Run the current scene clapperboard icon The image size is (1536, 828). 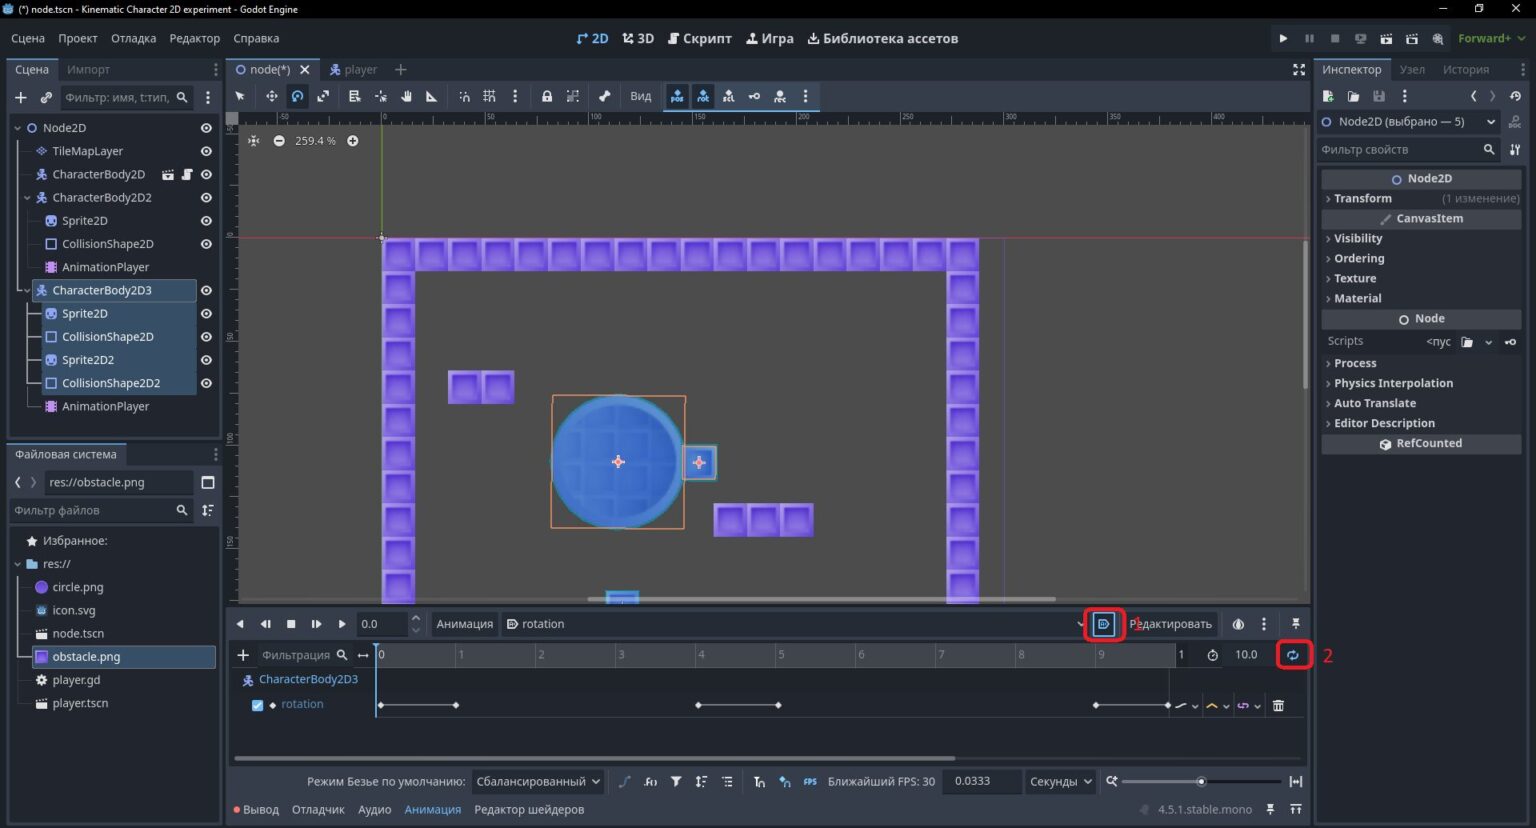1386,38
